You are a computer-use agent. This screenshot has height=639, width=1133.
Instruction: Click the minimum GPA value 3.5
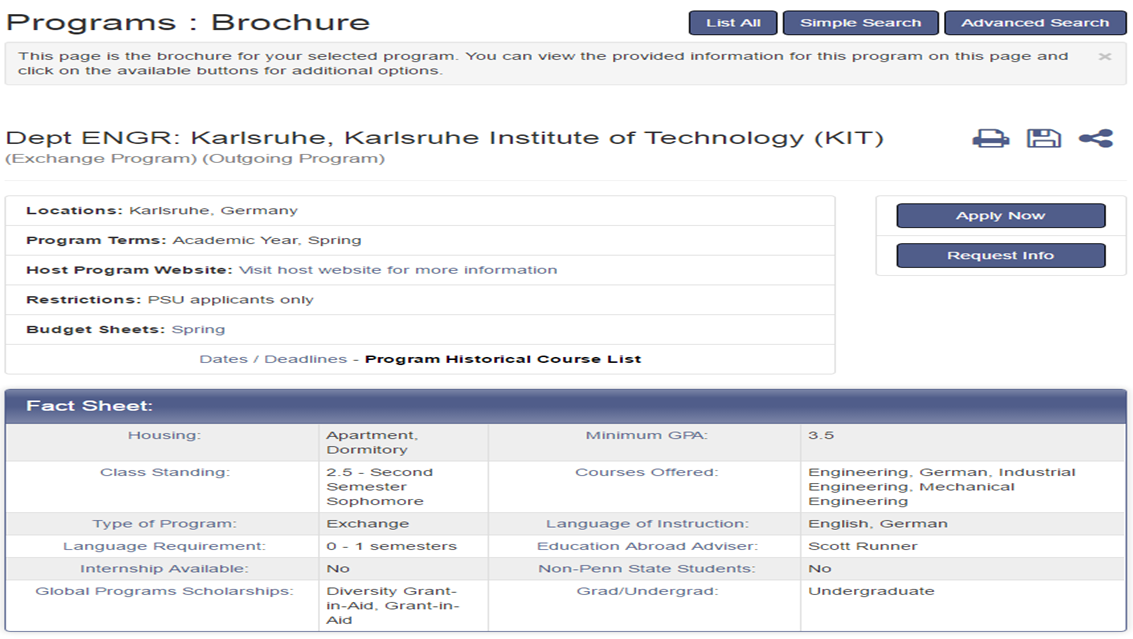pyautogui.click(x=821, y=435)
